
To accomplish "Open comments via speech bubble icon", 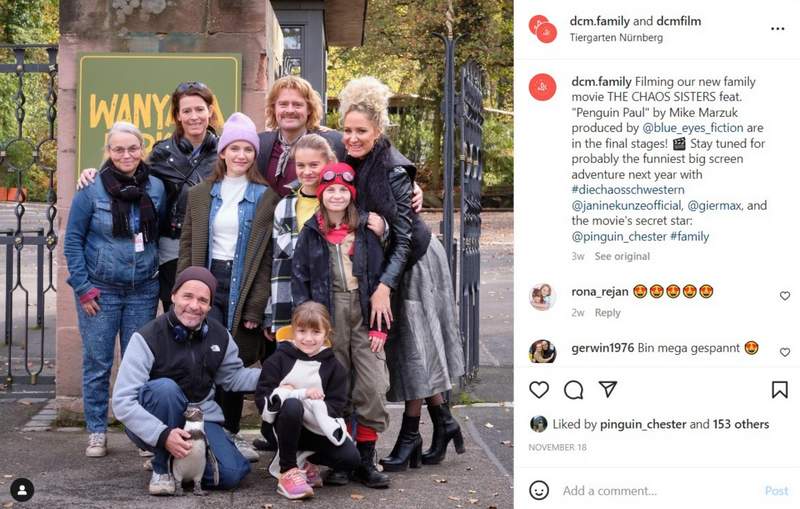I will [573, 390].
